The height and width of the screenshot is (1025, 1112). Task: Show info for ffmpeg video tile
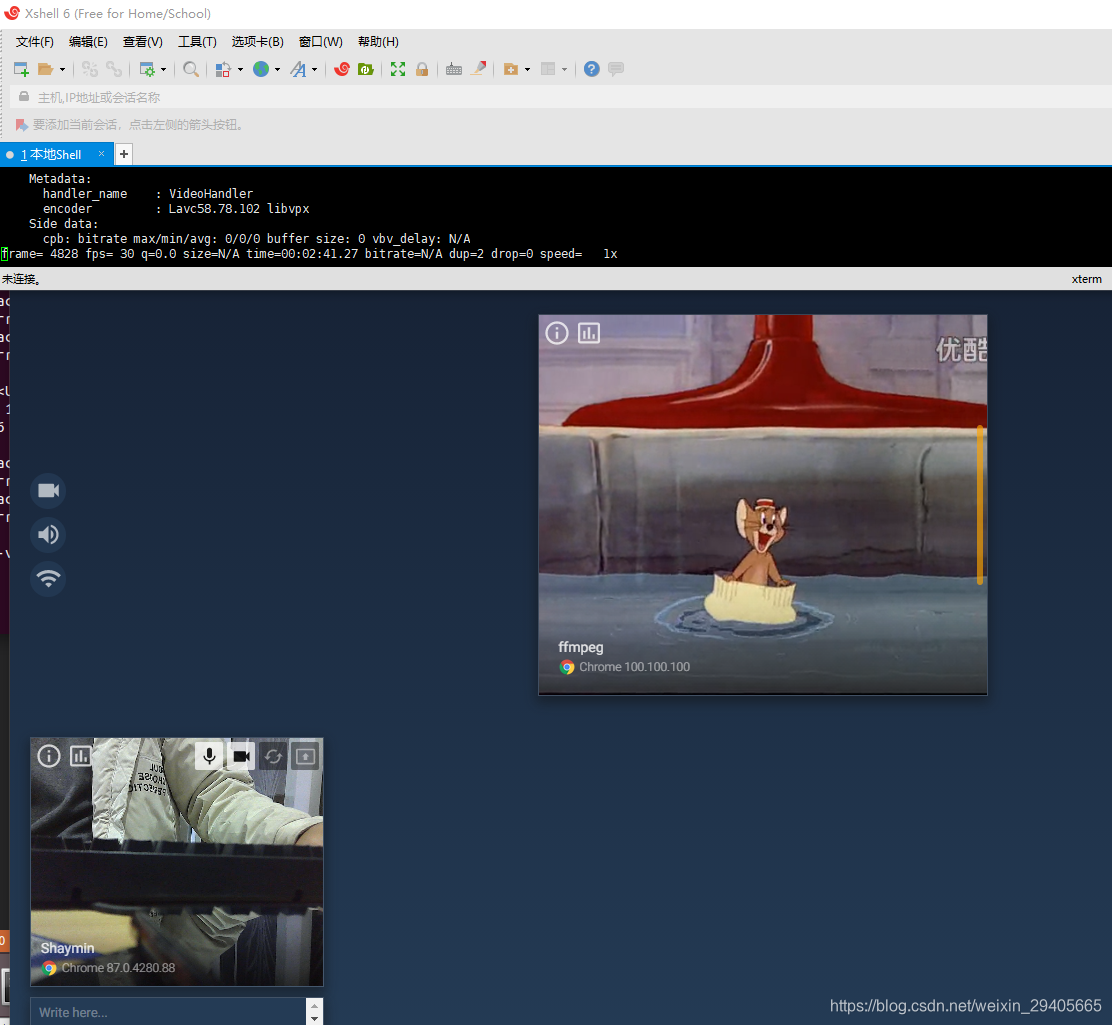tap(557, 333)
